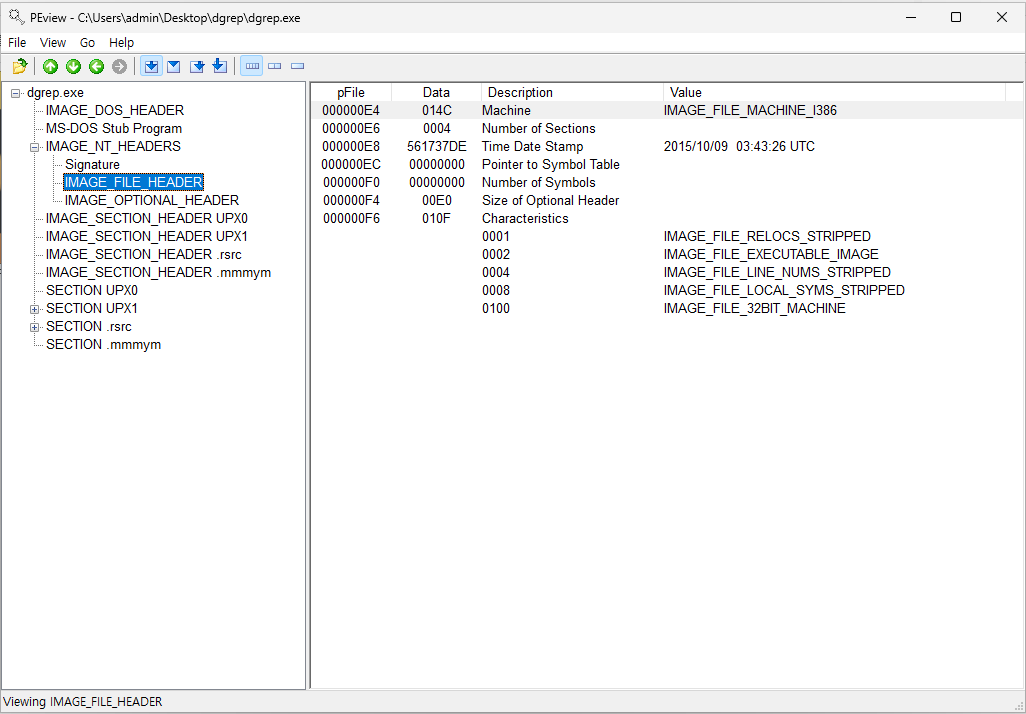Click IMAGE_FILE_EXECUTABLE_IMAGE value
This screenshot has width=1026, height=714.
[771, 255]
